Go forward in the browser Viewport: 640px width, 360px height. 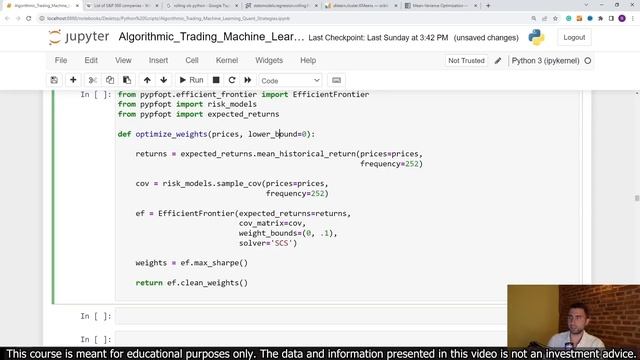point(18,18)
